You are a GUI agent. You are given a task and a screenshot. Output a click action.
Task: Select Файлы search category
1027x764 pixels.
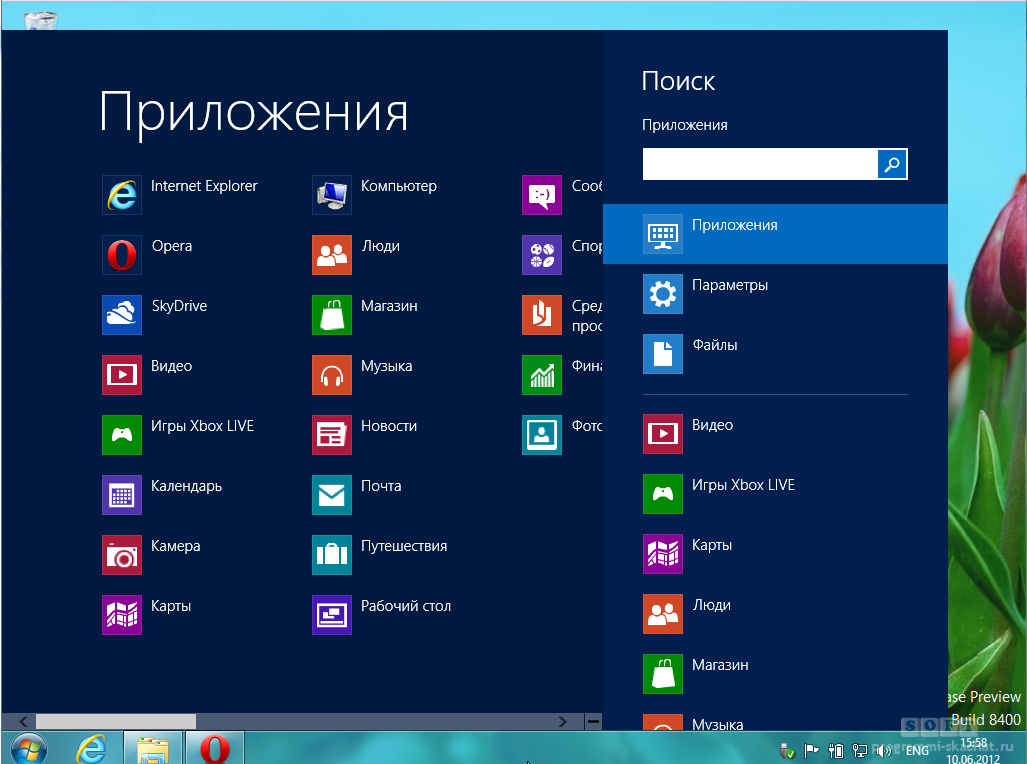[775, 354]
